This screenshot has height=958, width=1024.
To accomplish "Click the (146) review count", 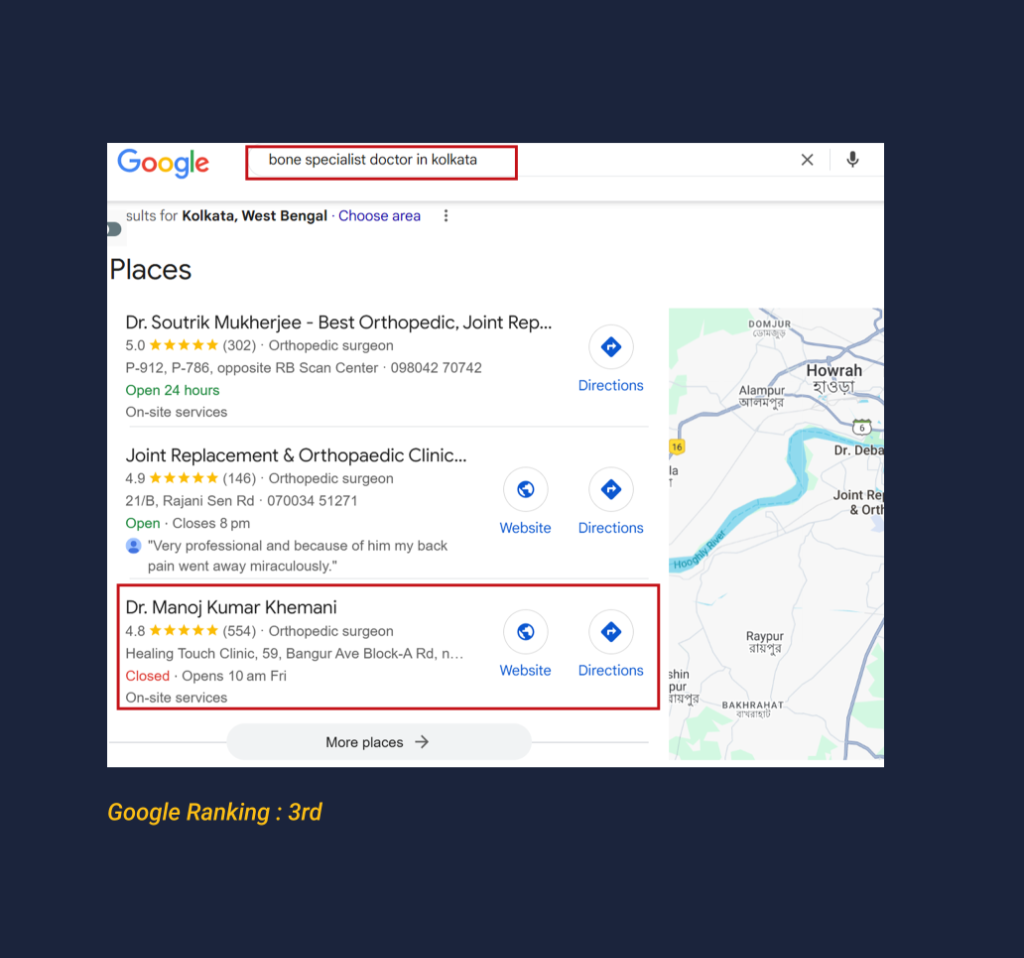I will [239, 479].
